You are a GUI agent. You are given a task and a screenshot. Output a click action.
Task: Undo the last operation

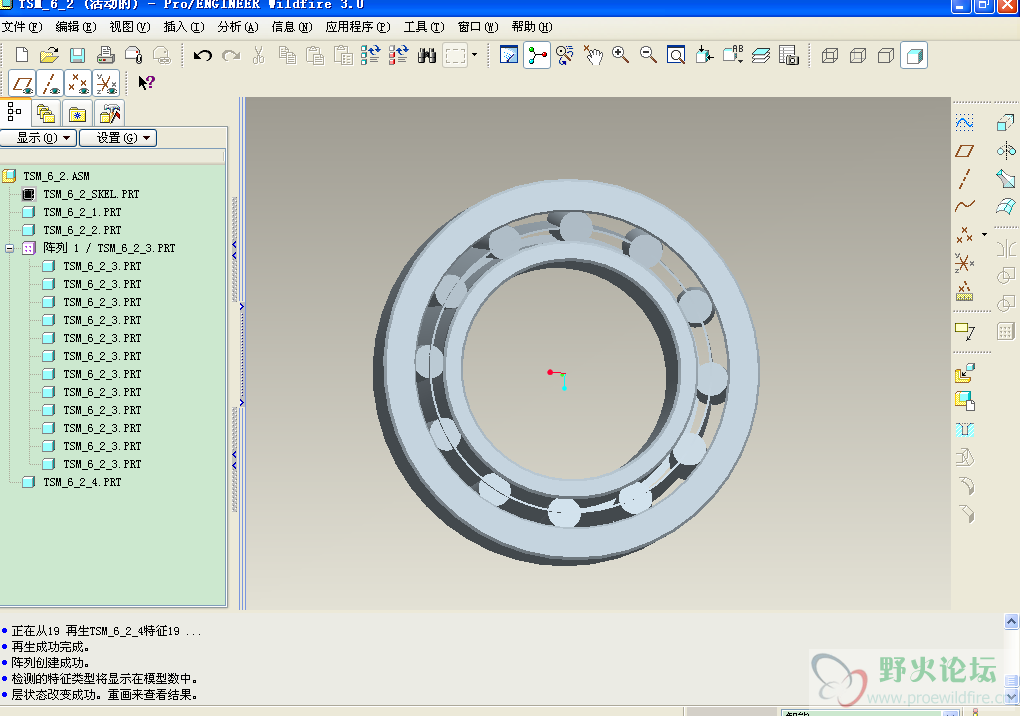pyautogui.click(x=202, y=55)
